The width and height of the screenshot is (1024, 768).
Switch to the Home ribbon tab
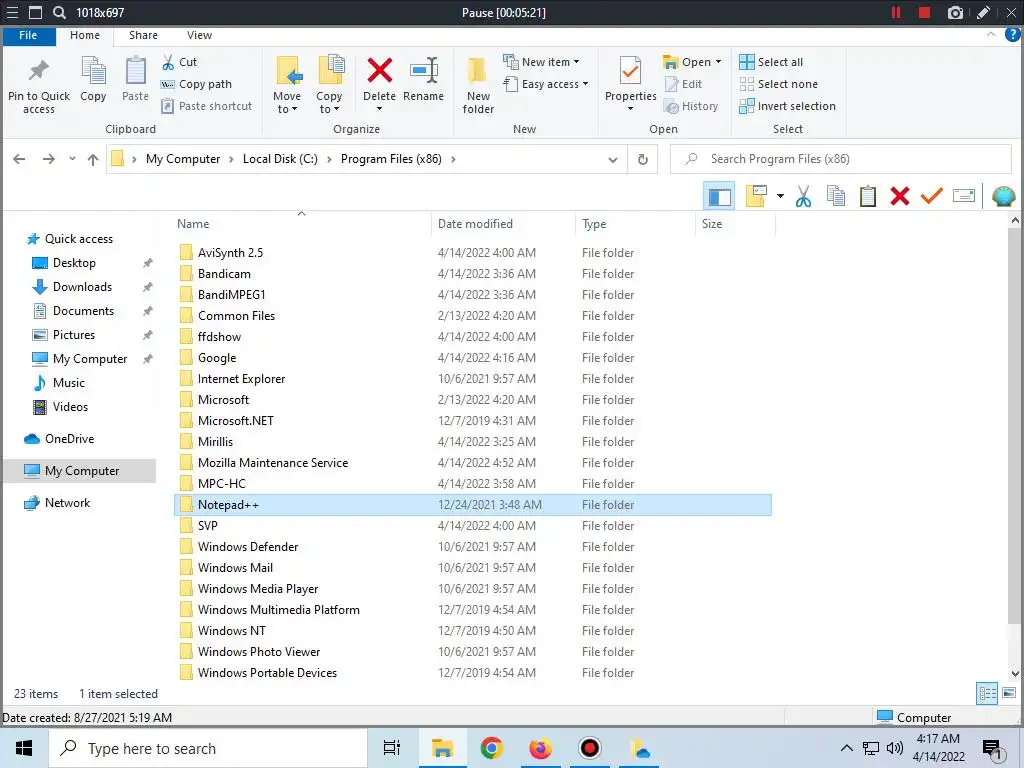click(85, 35)
